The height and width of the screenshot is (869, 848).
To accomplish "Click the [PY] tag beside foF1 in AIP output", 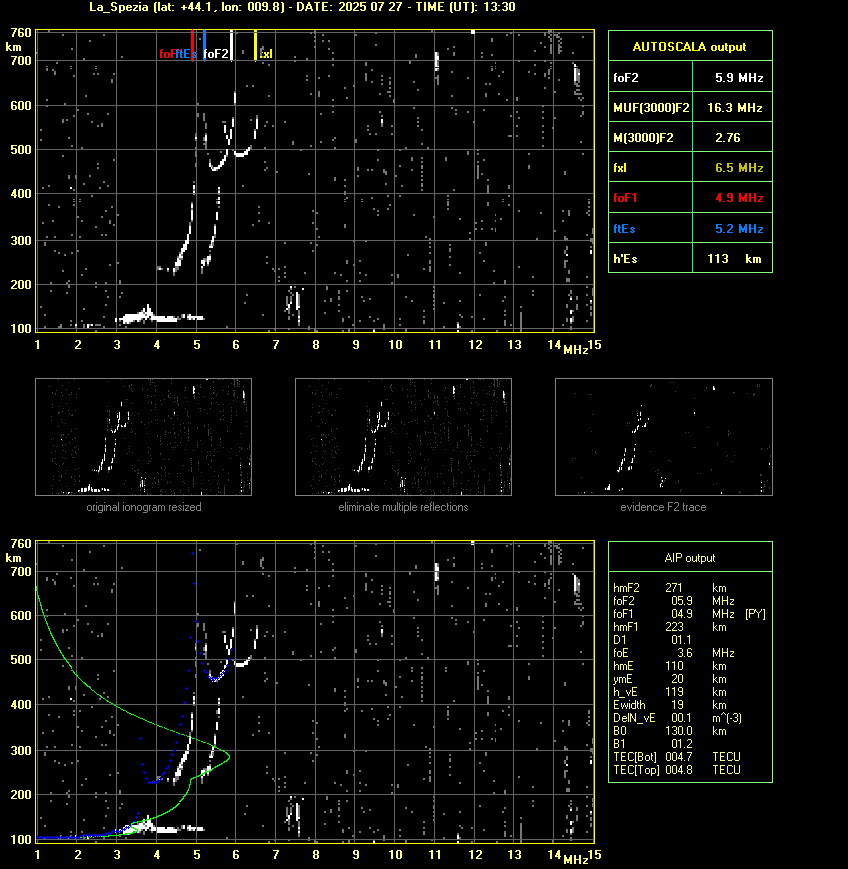I will [x=755, y=614].
